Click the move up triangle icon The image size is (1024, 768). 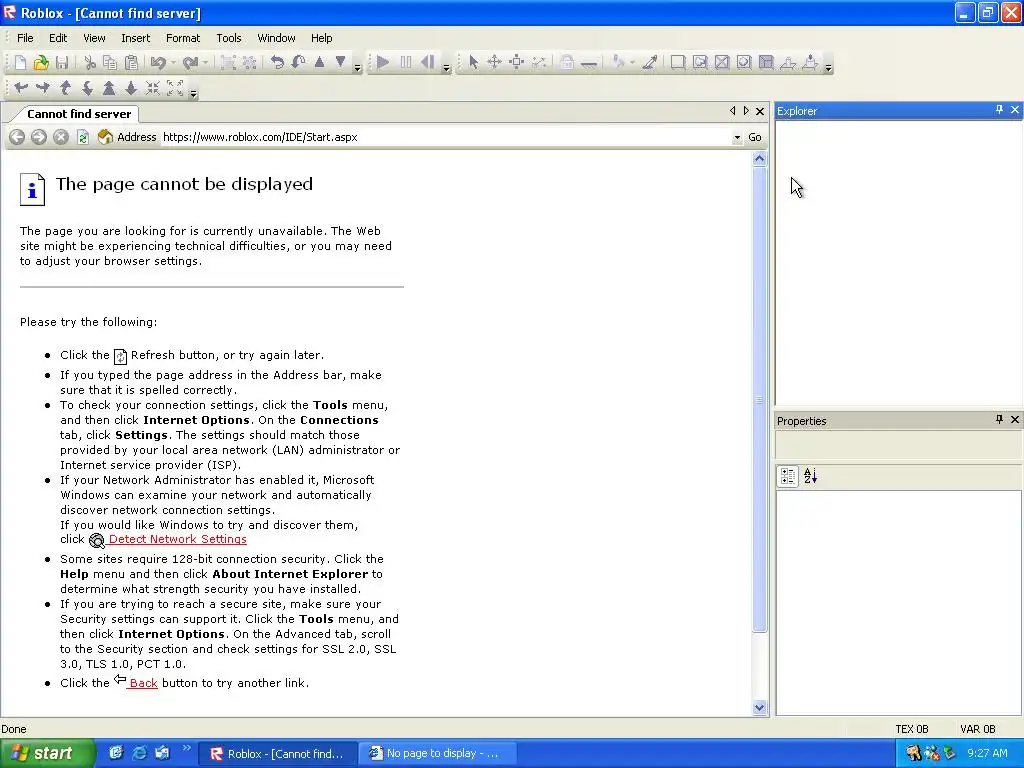(319, 63)
